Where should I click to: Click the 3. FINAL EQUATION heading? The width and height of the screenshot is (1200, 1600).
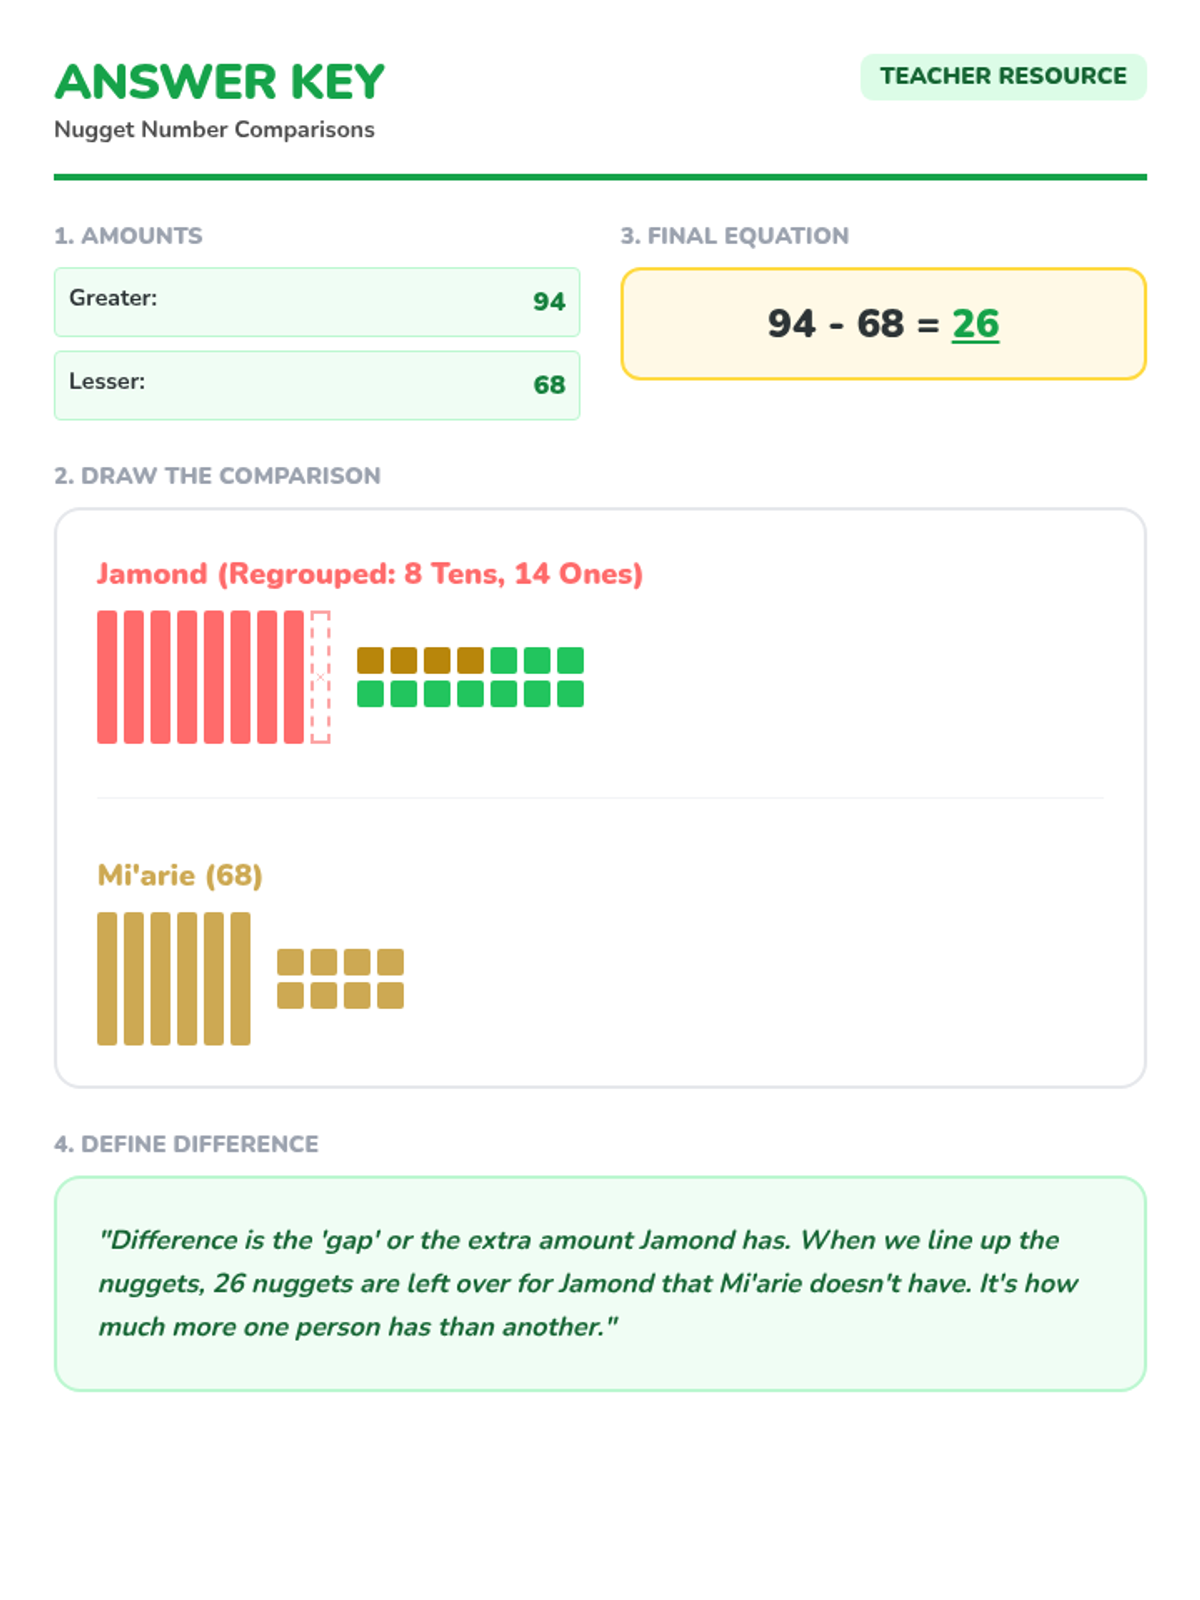pyautogui.click(x=734, y=236)
